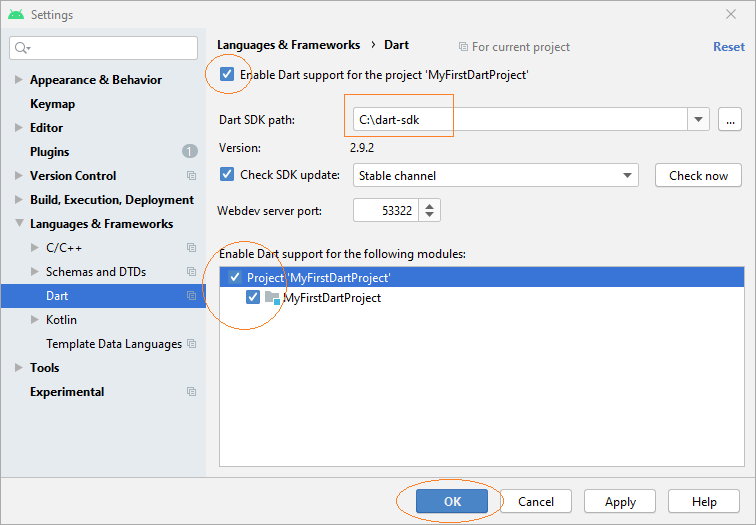
Task: Expand the Appearance & Behavior section
Action: (18, 80)
